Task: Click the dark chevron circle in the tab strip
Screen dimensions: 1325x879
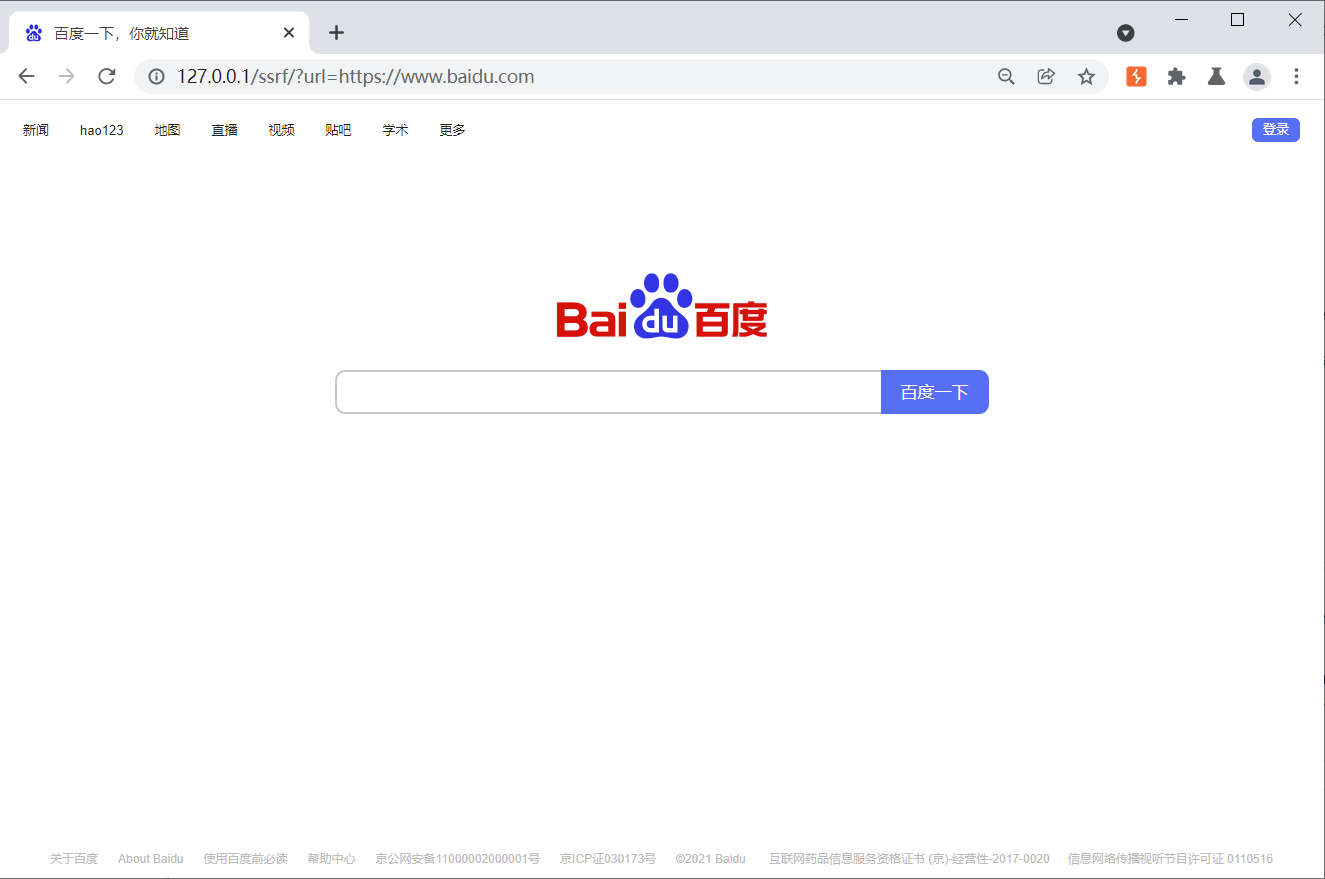Action: point(1125,32)
